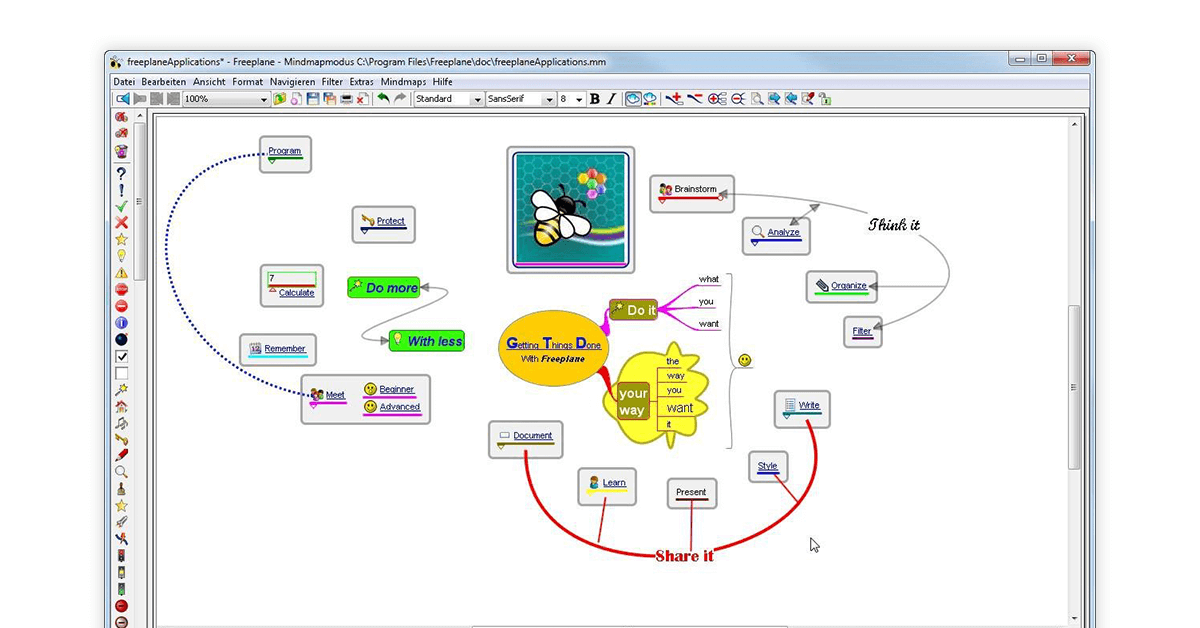The image size is (1200, 628).
Task: Click the Zoom in red plus icon
Action: click(x=717, y=99)
